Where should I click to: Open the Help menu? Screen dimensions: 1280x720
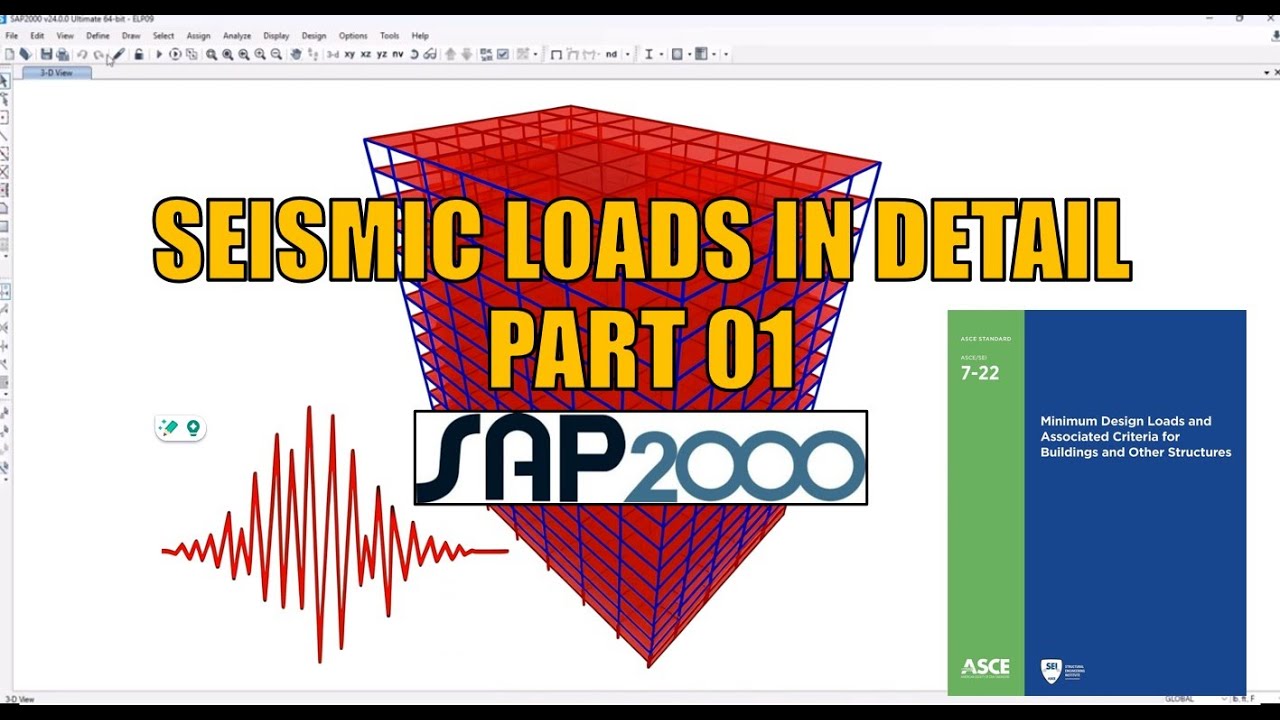[420, 36]
